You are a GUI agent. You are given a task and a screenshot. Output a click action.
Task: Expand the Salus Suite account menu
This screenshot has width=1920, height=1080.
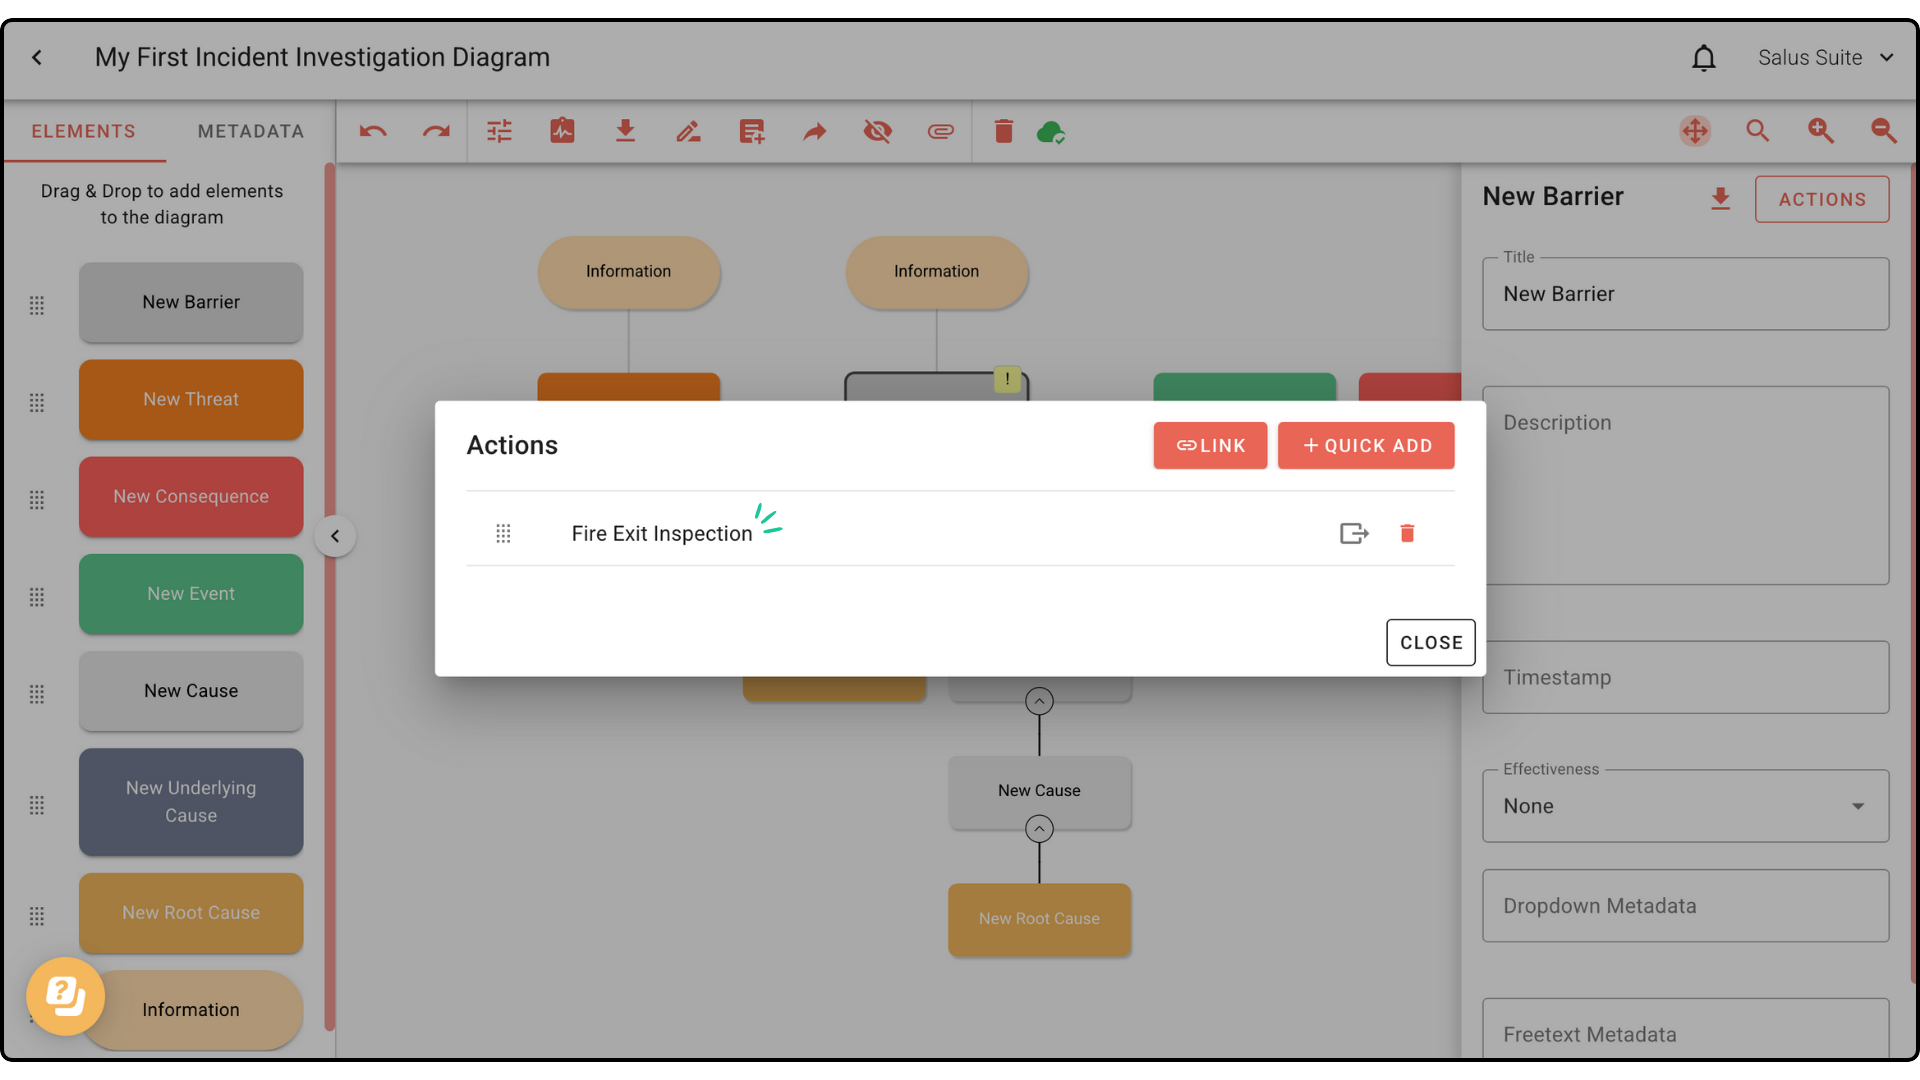(1825, 58)
